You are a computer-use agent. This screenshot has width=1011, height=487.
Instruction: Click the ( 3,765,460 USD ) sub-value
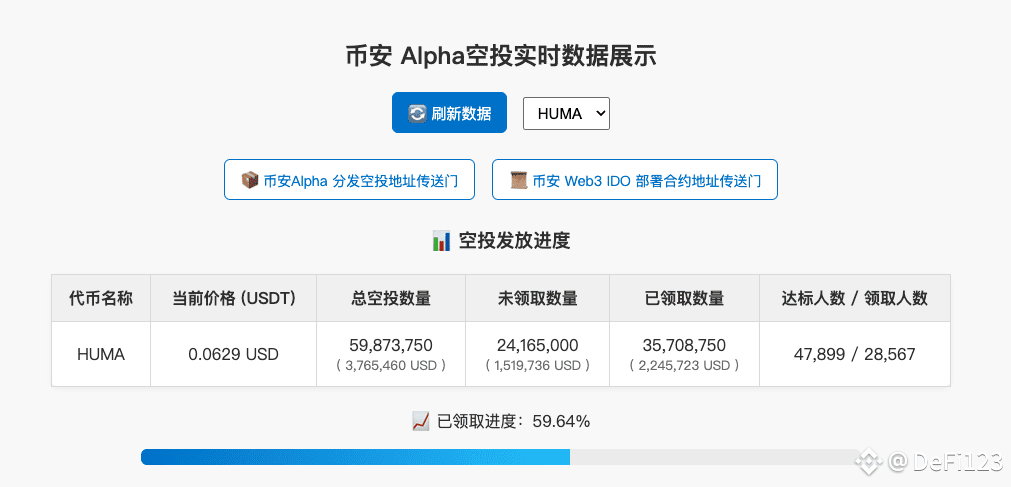tap(391, 365)
